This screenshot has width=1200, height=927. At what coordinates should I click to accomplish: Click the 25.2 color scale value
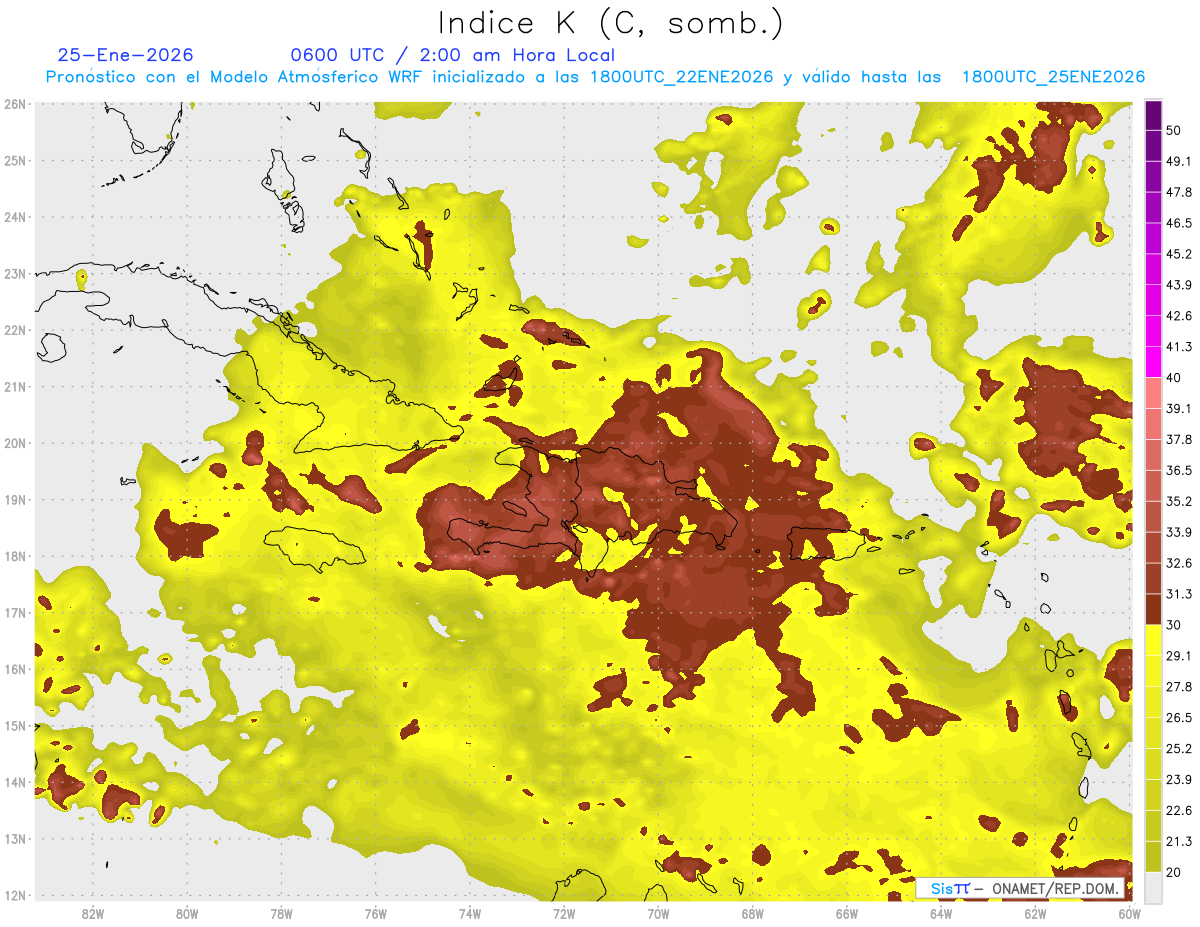click(x=1178, y=748)
